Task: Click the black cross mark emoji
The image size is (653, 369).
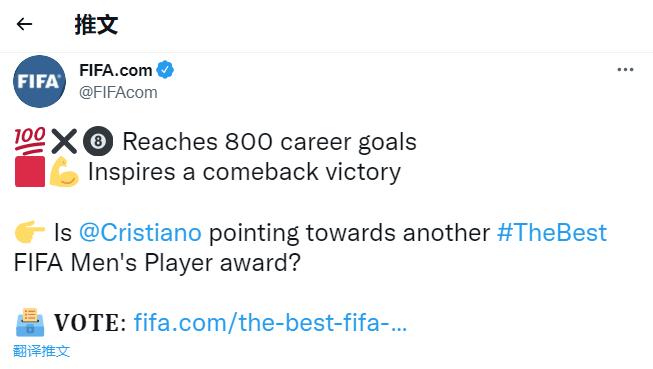Action: click(x=64, y=142)
